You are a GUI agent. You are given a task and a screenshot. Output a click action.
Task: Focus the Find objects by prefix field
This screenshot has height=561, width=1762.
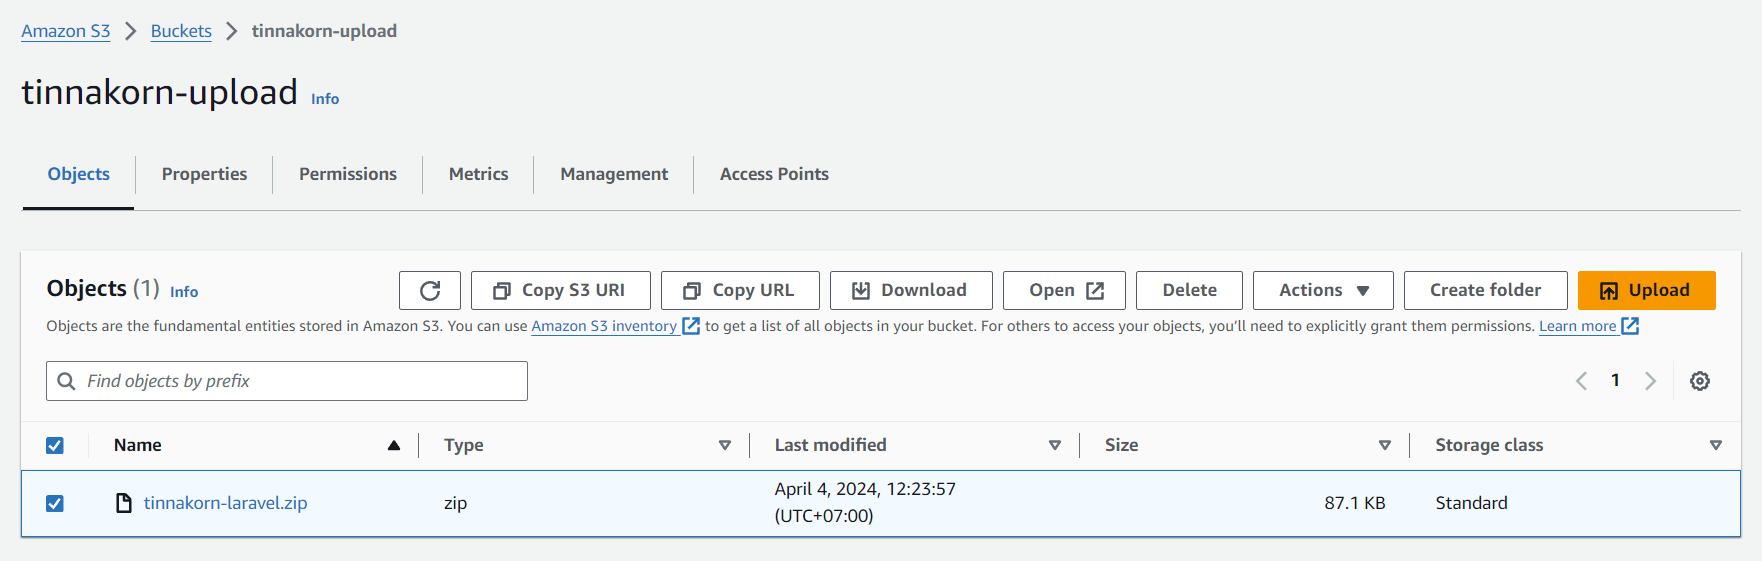287,381
